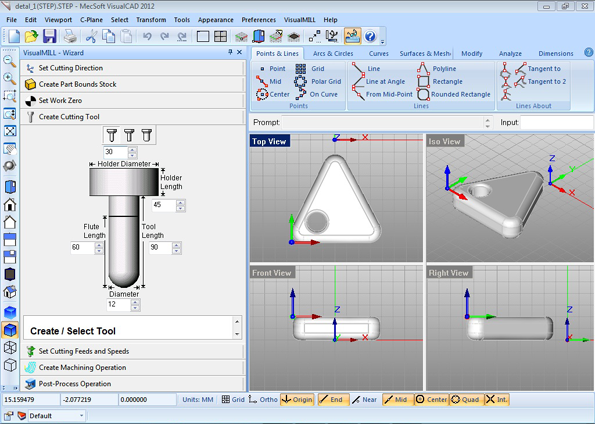Click the Zoom extents icon

click(9, 131)
